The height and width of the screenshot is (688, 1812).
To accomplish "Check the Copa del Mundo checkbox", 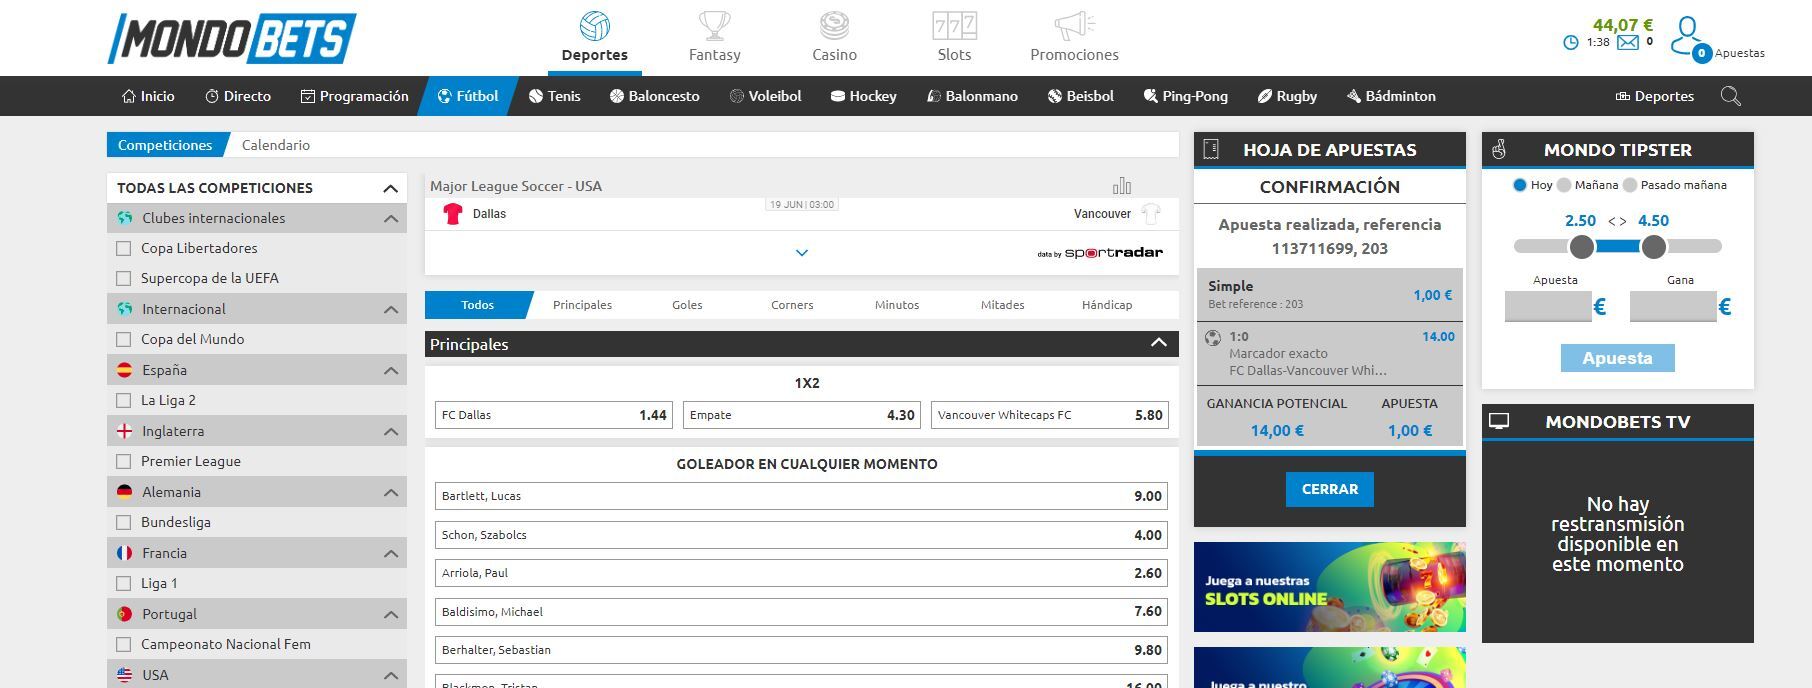I will coord(124,339).
